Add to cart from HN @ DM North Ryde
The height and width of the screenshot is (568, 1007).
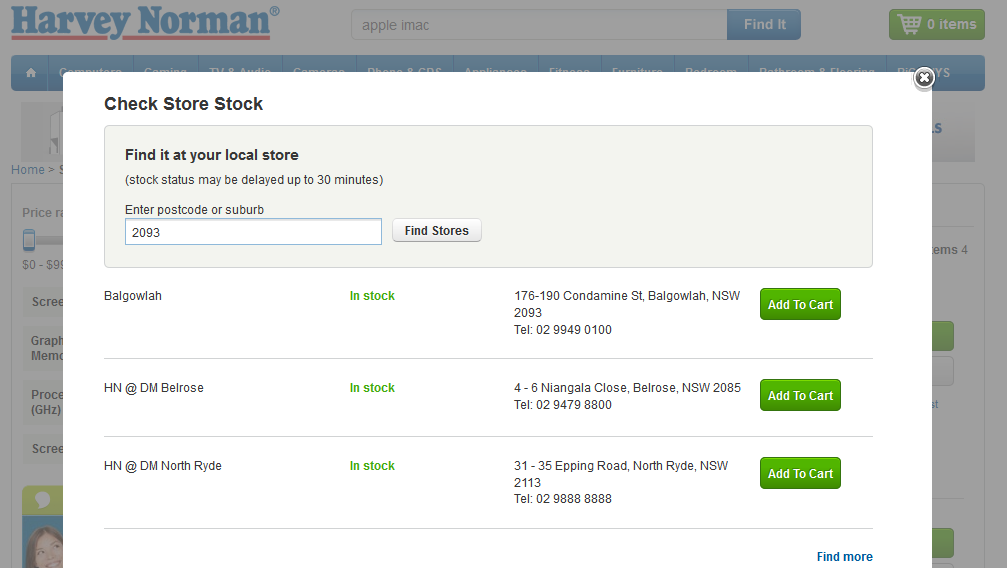point(800,473)
